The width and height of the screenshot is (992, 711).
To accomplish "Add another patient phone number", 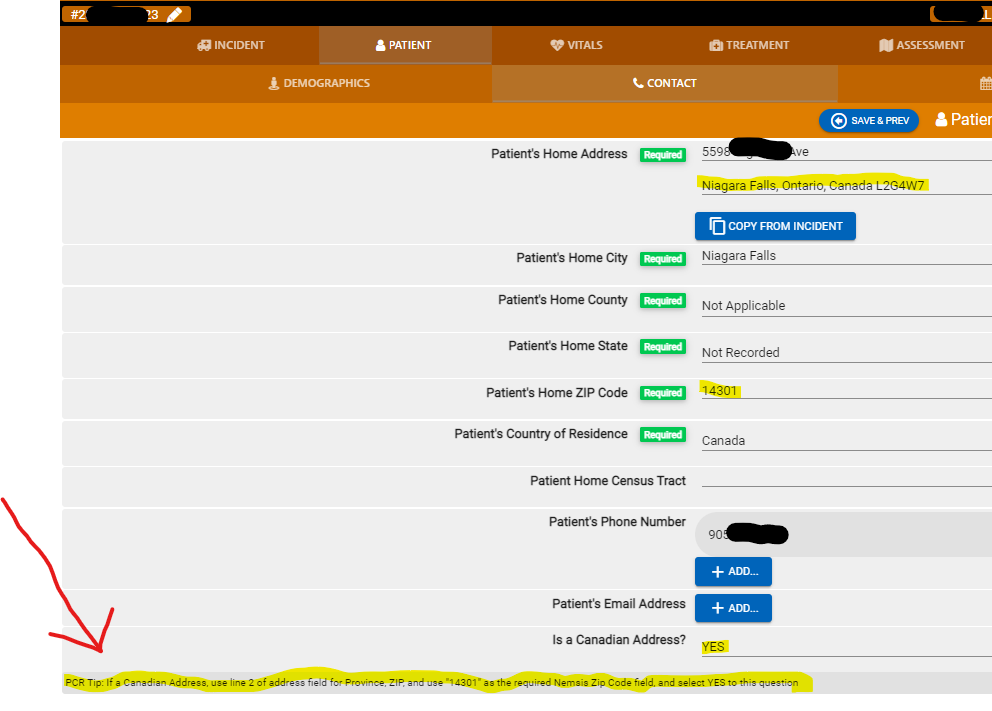I will pyautogui.click(x=733, y=571).
